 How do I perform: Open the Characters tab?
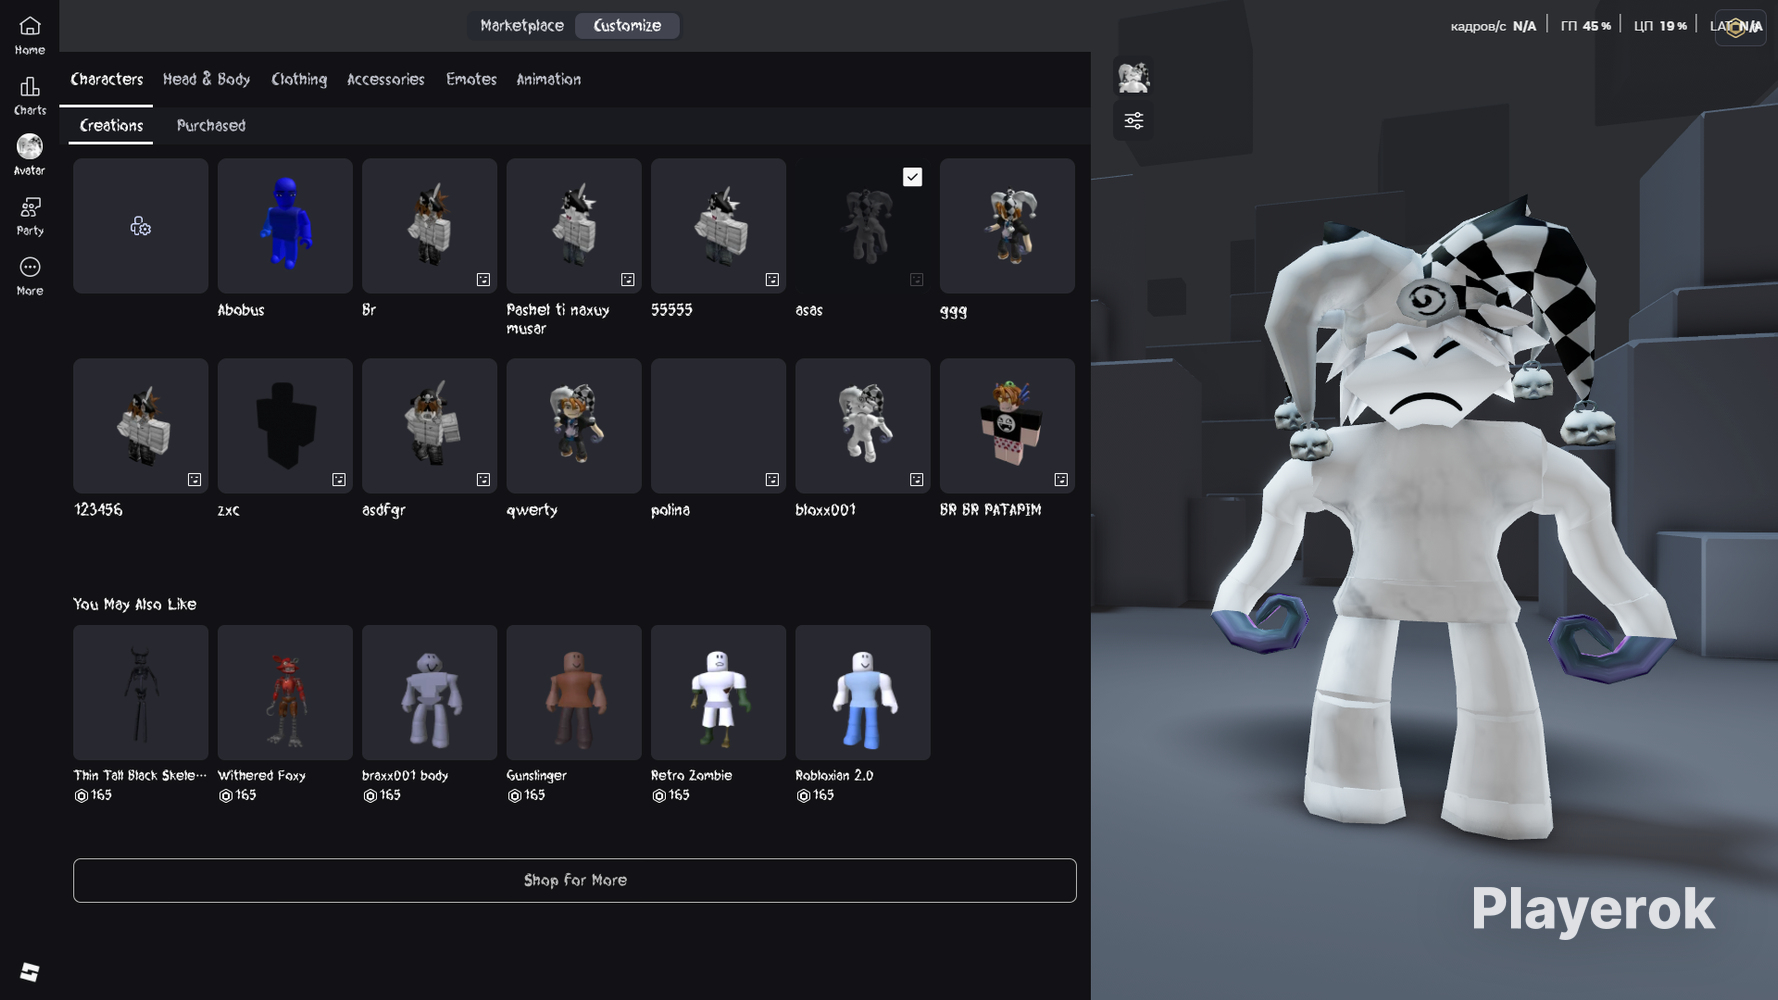[x=107, y=79]
